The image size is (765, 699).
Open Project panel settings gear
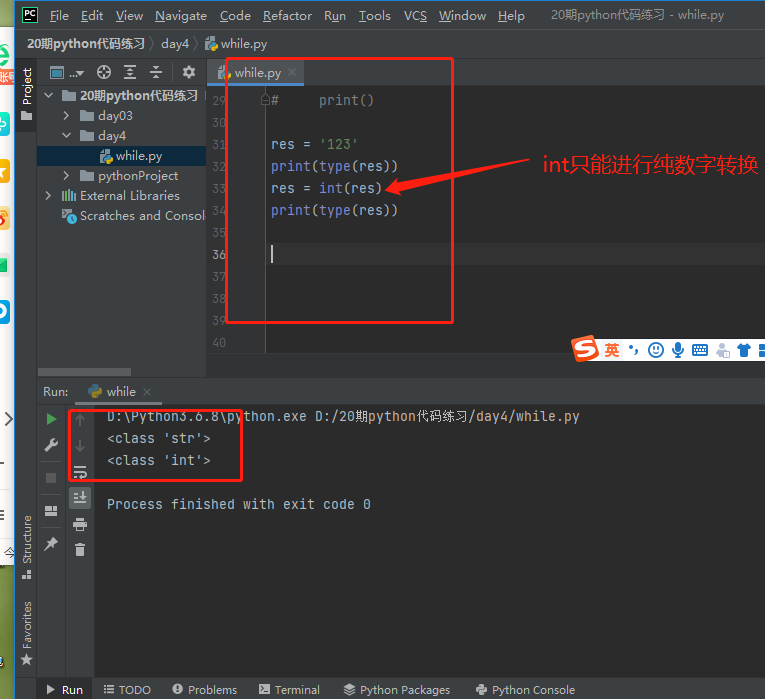click(189, 72)
